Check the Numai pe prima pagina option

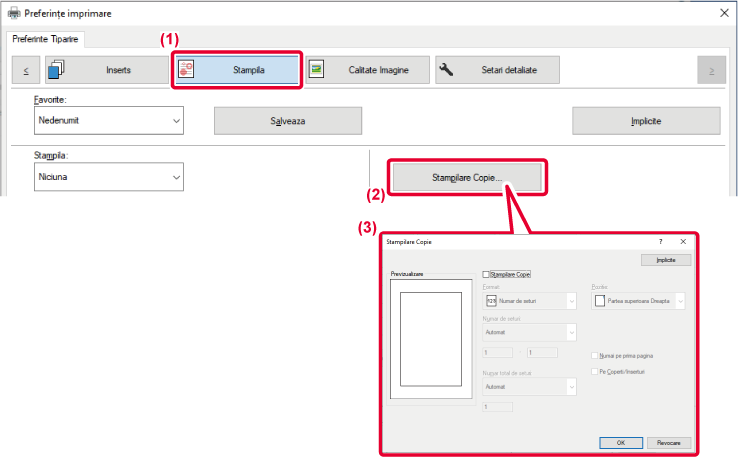[595, 355]
